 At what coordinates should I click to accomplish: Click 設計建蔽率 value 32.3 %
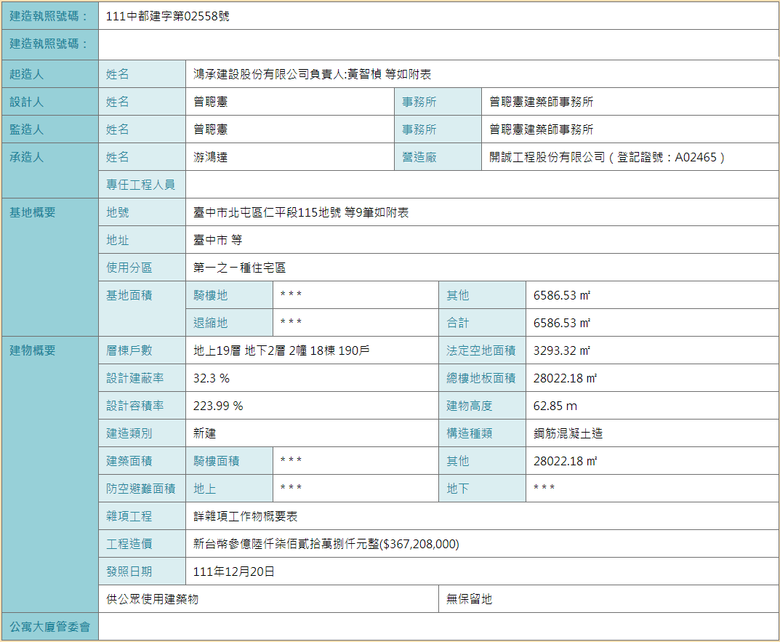coord(211,378)
